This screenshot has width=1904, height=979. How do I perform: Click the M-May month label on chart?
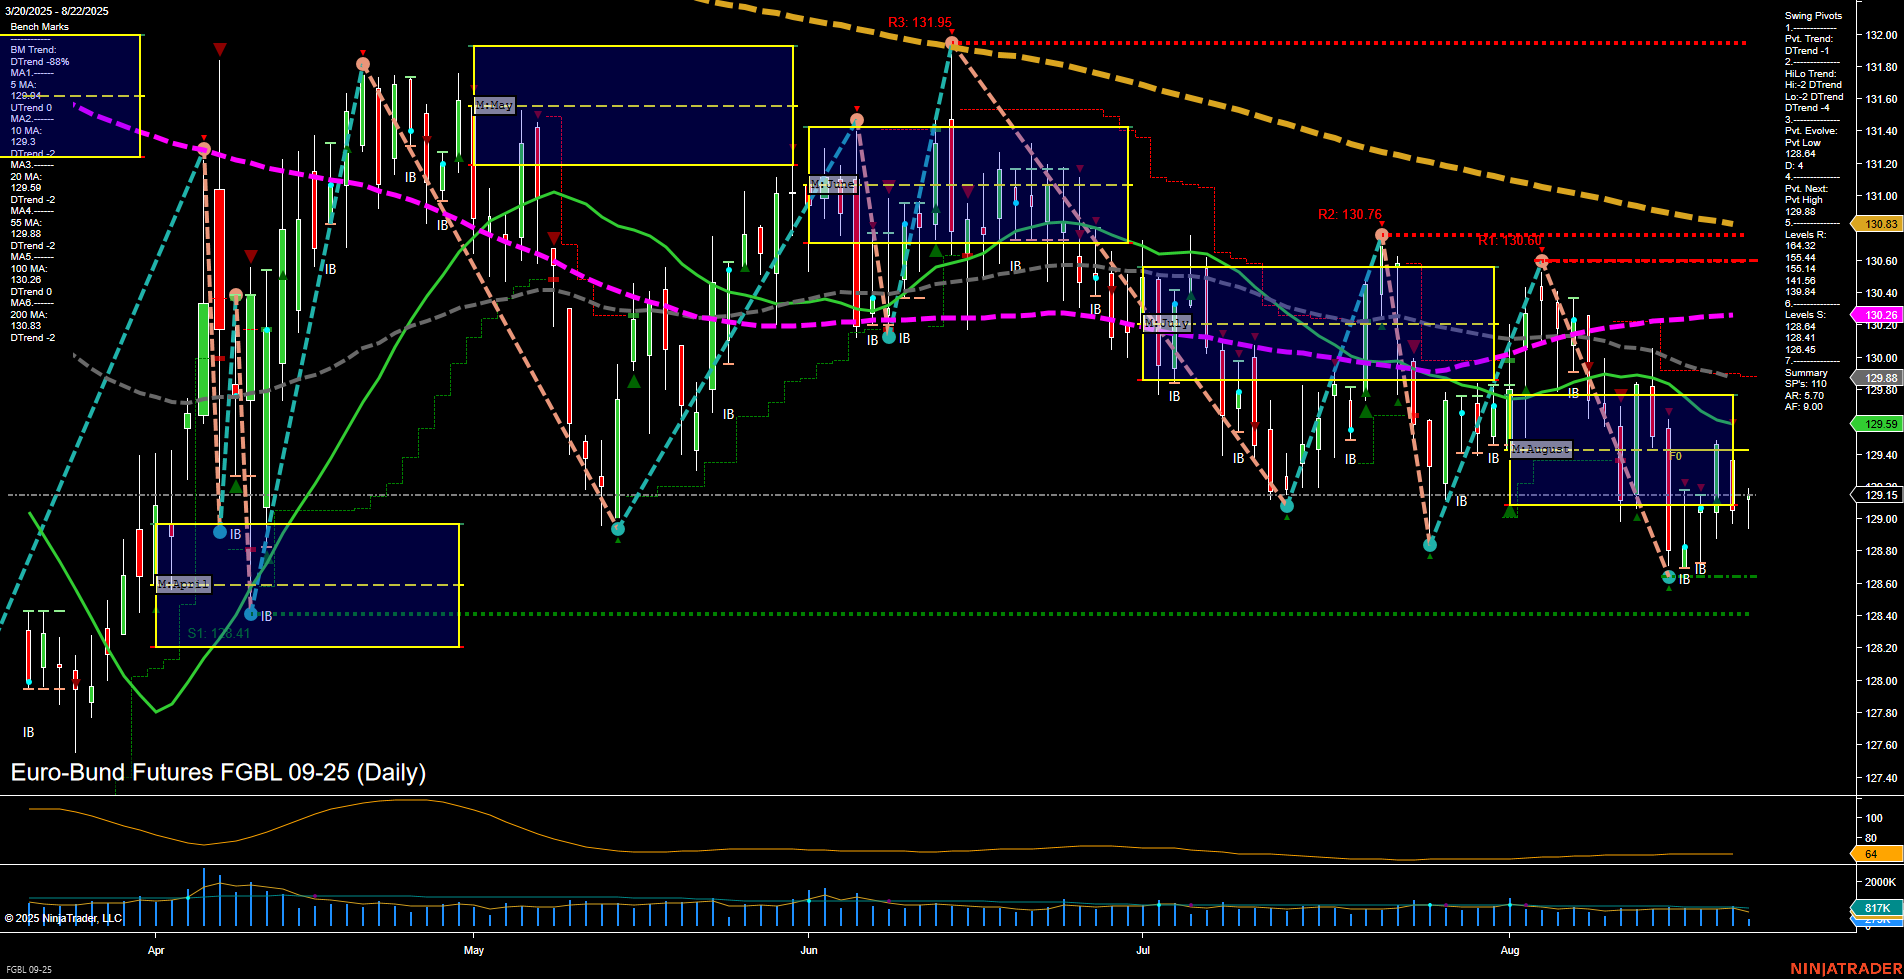(495, 105)
